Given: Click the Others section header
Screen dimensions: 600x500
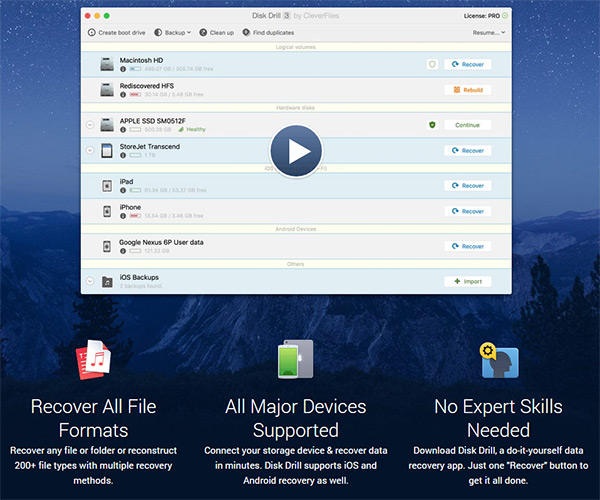Looking at the screenshot, I should [x=295, y=264].
